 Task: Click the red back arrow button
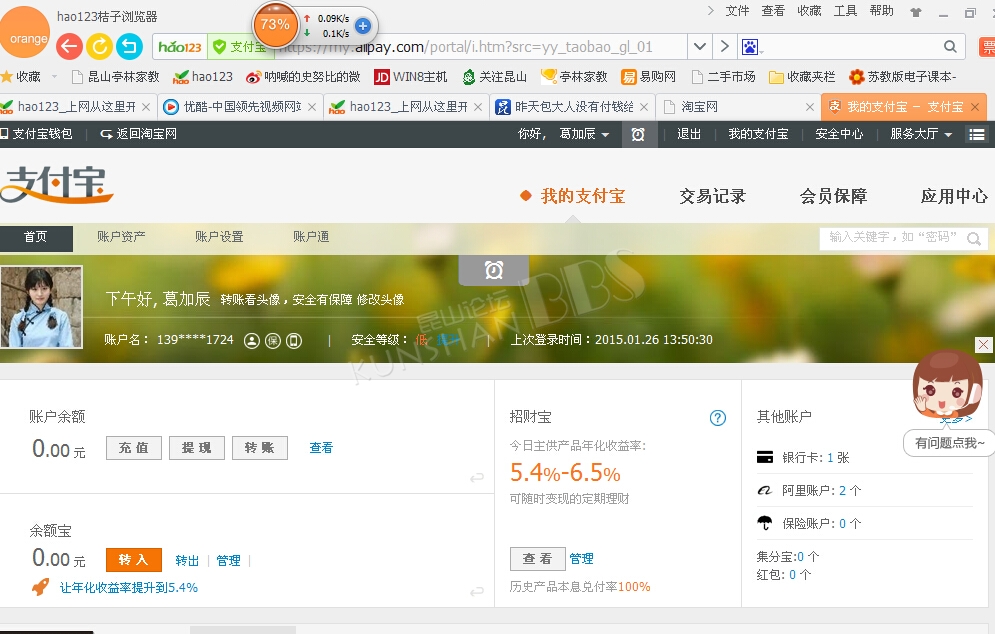69,46
